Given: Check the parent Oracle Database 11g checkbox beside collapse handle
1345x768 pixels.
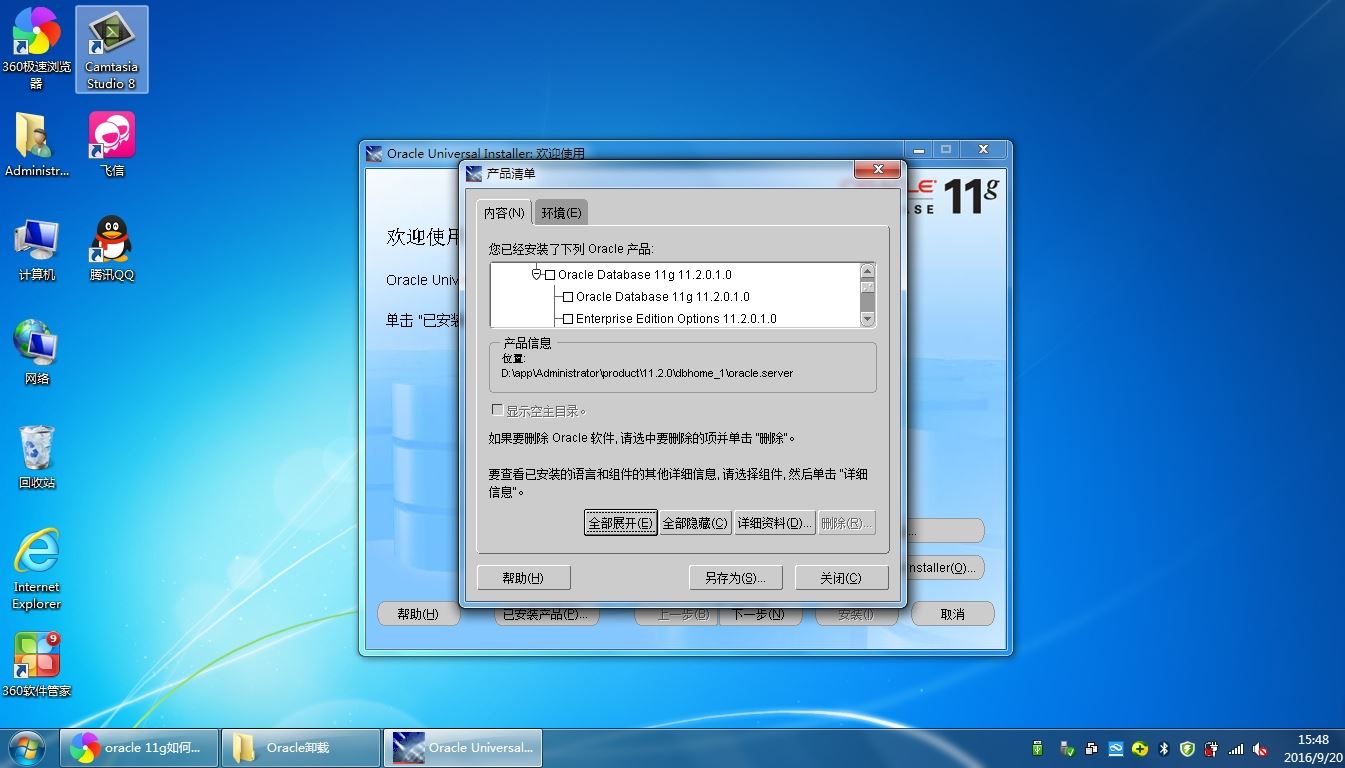Looking at the screenshot, I should [550, 275].
